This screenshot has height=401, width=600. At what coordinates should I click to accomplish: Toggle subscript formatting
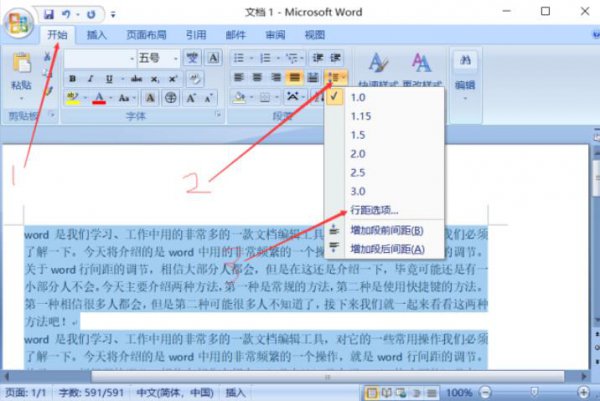[155, 79]
